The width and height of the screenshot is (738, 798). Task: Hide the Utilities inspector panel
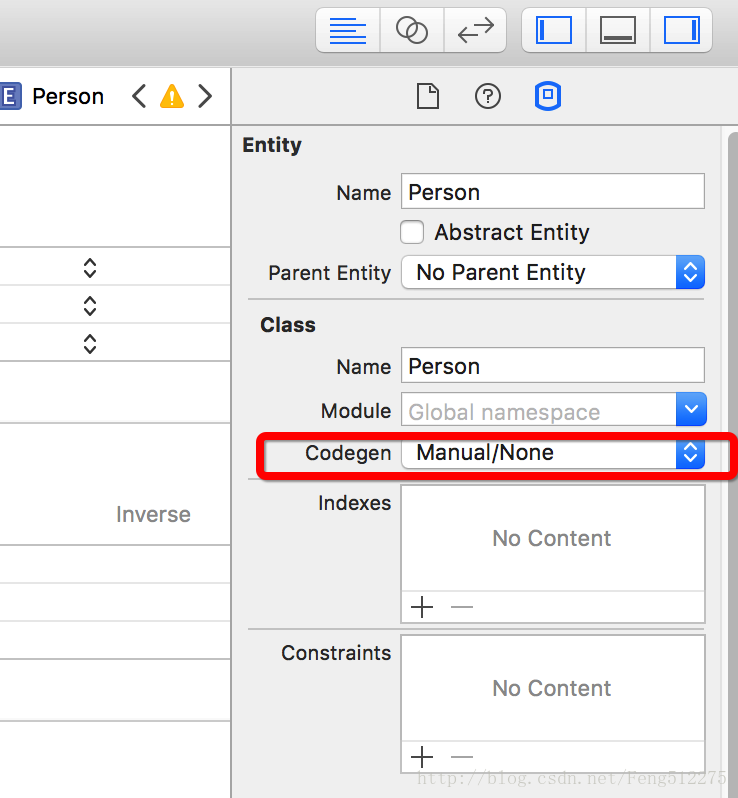pos(681,30)
